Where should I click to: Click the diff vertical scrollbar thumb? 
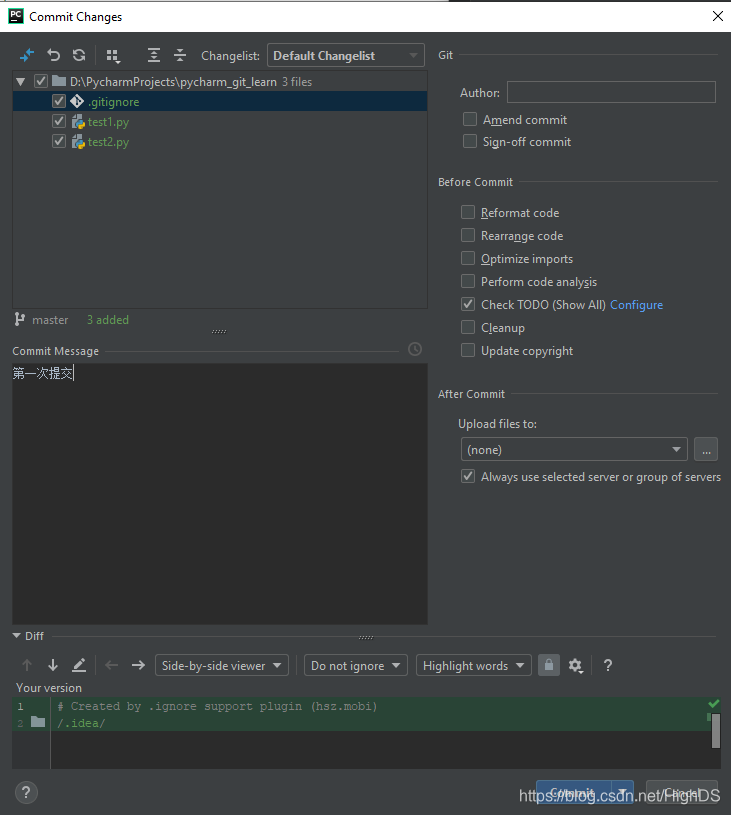[716, 730]
